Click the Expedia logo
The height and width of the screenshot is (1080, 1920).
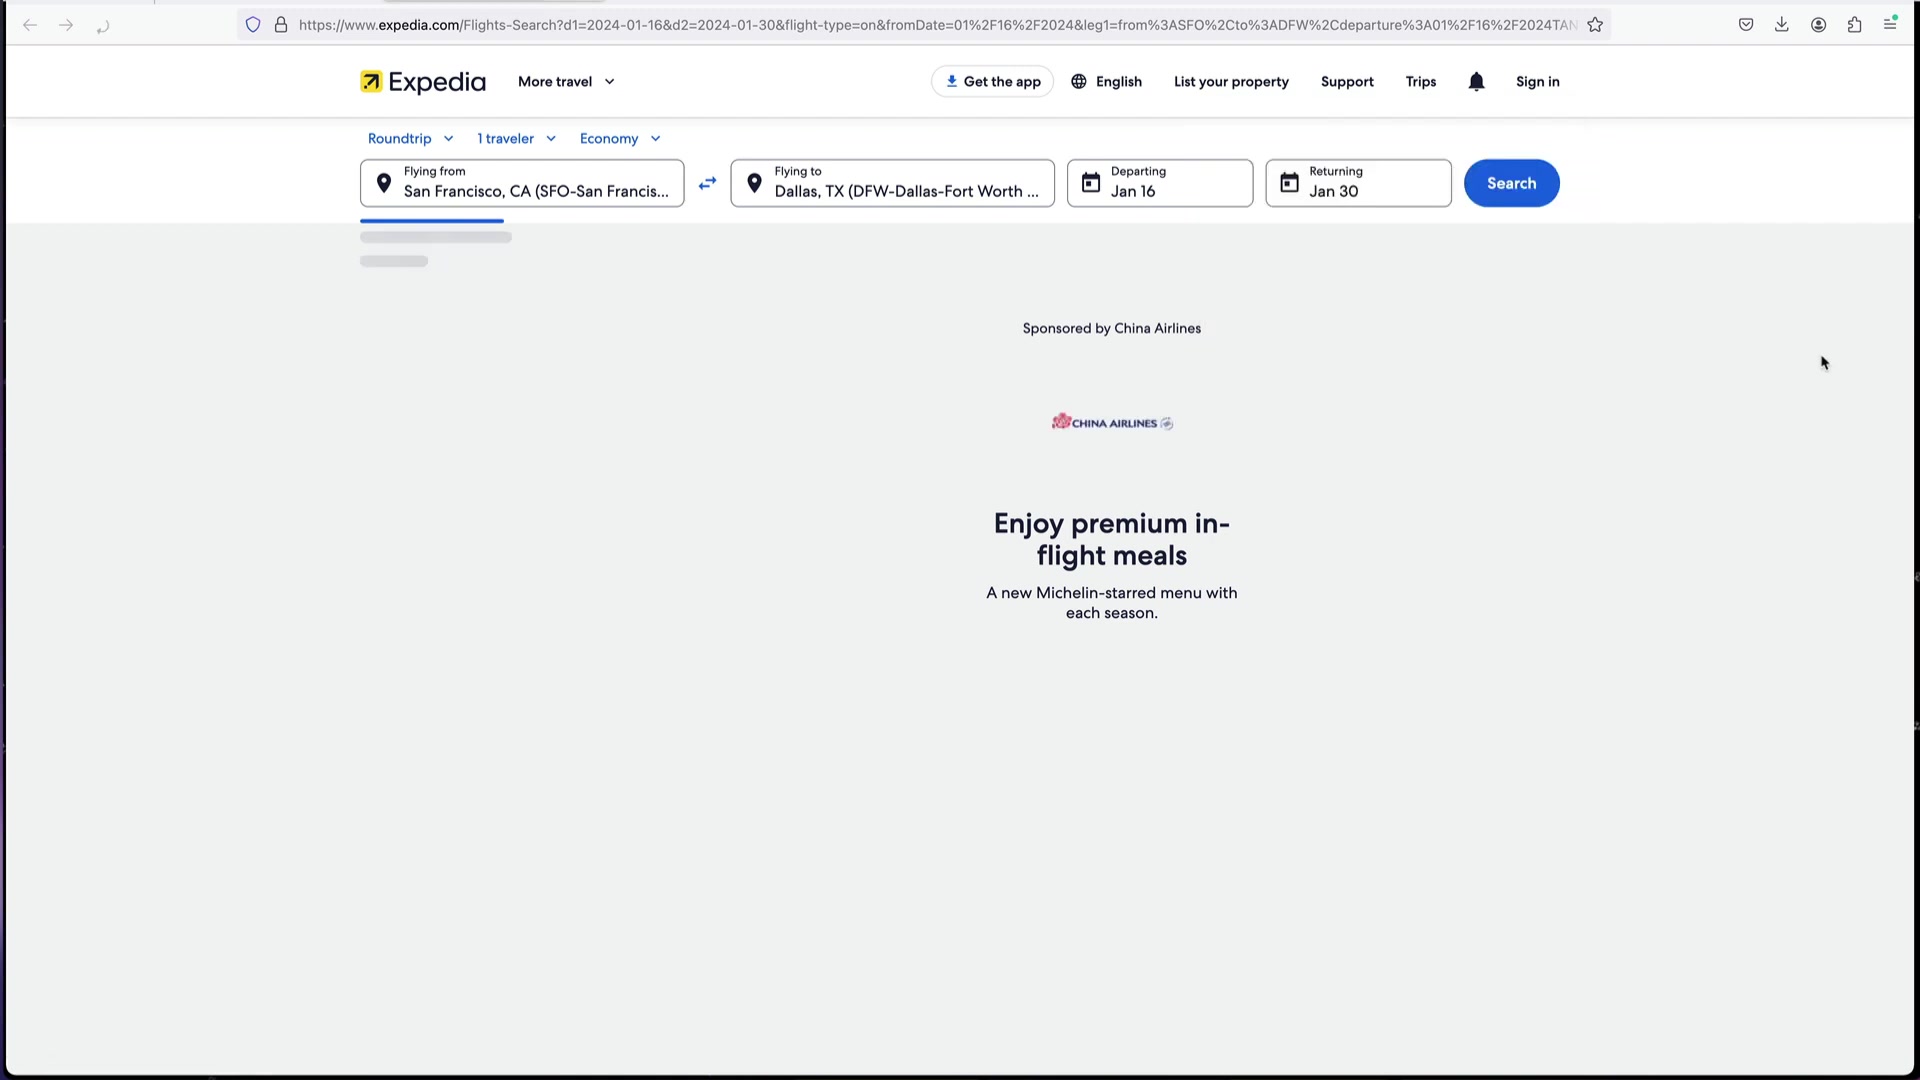point(423,82)
